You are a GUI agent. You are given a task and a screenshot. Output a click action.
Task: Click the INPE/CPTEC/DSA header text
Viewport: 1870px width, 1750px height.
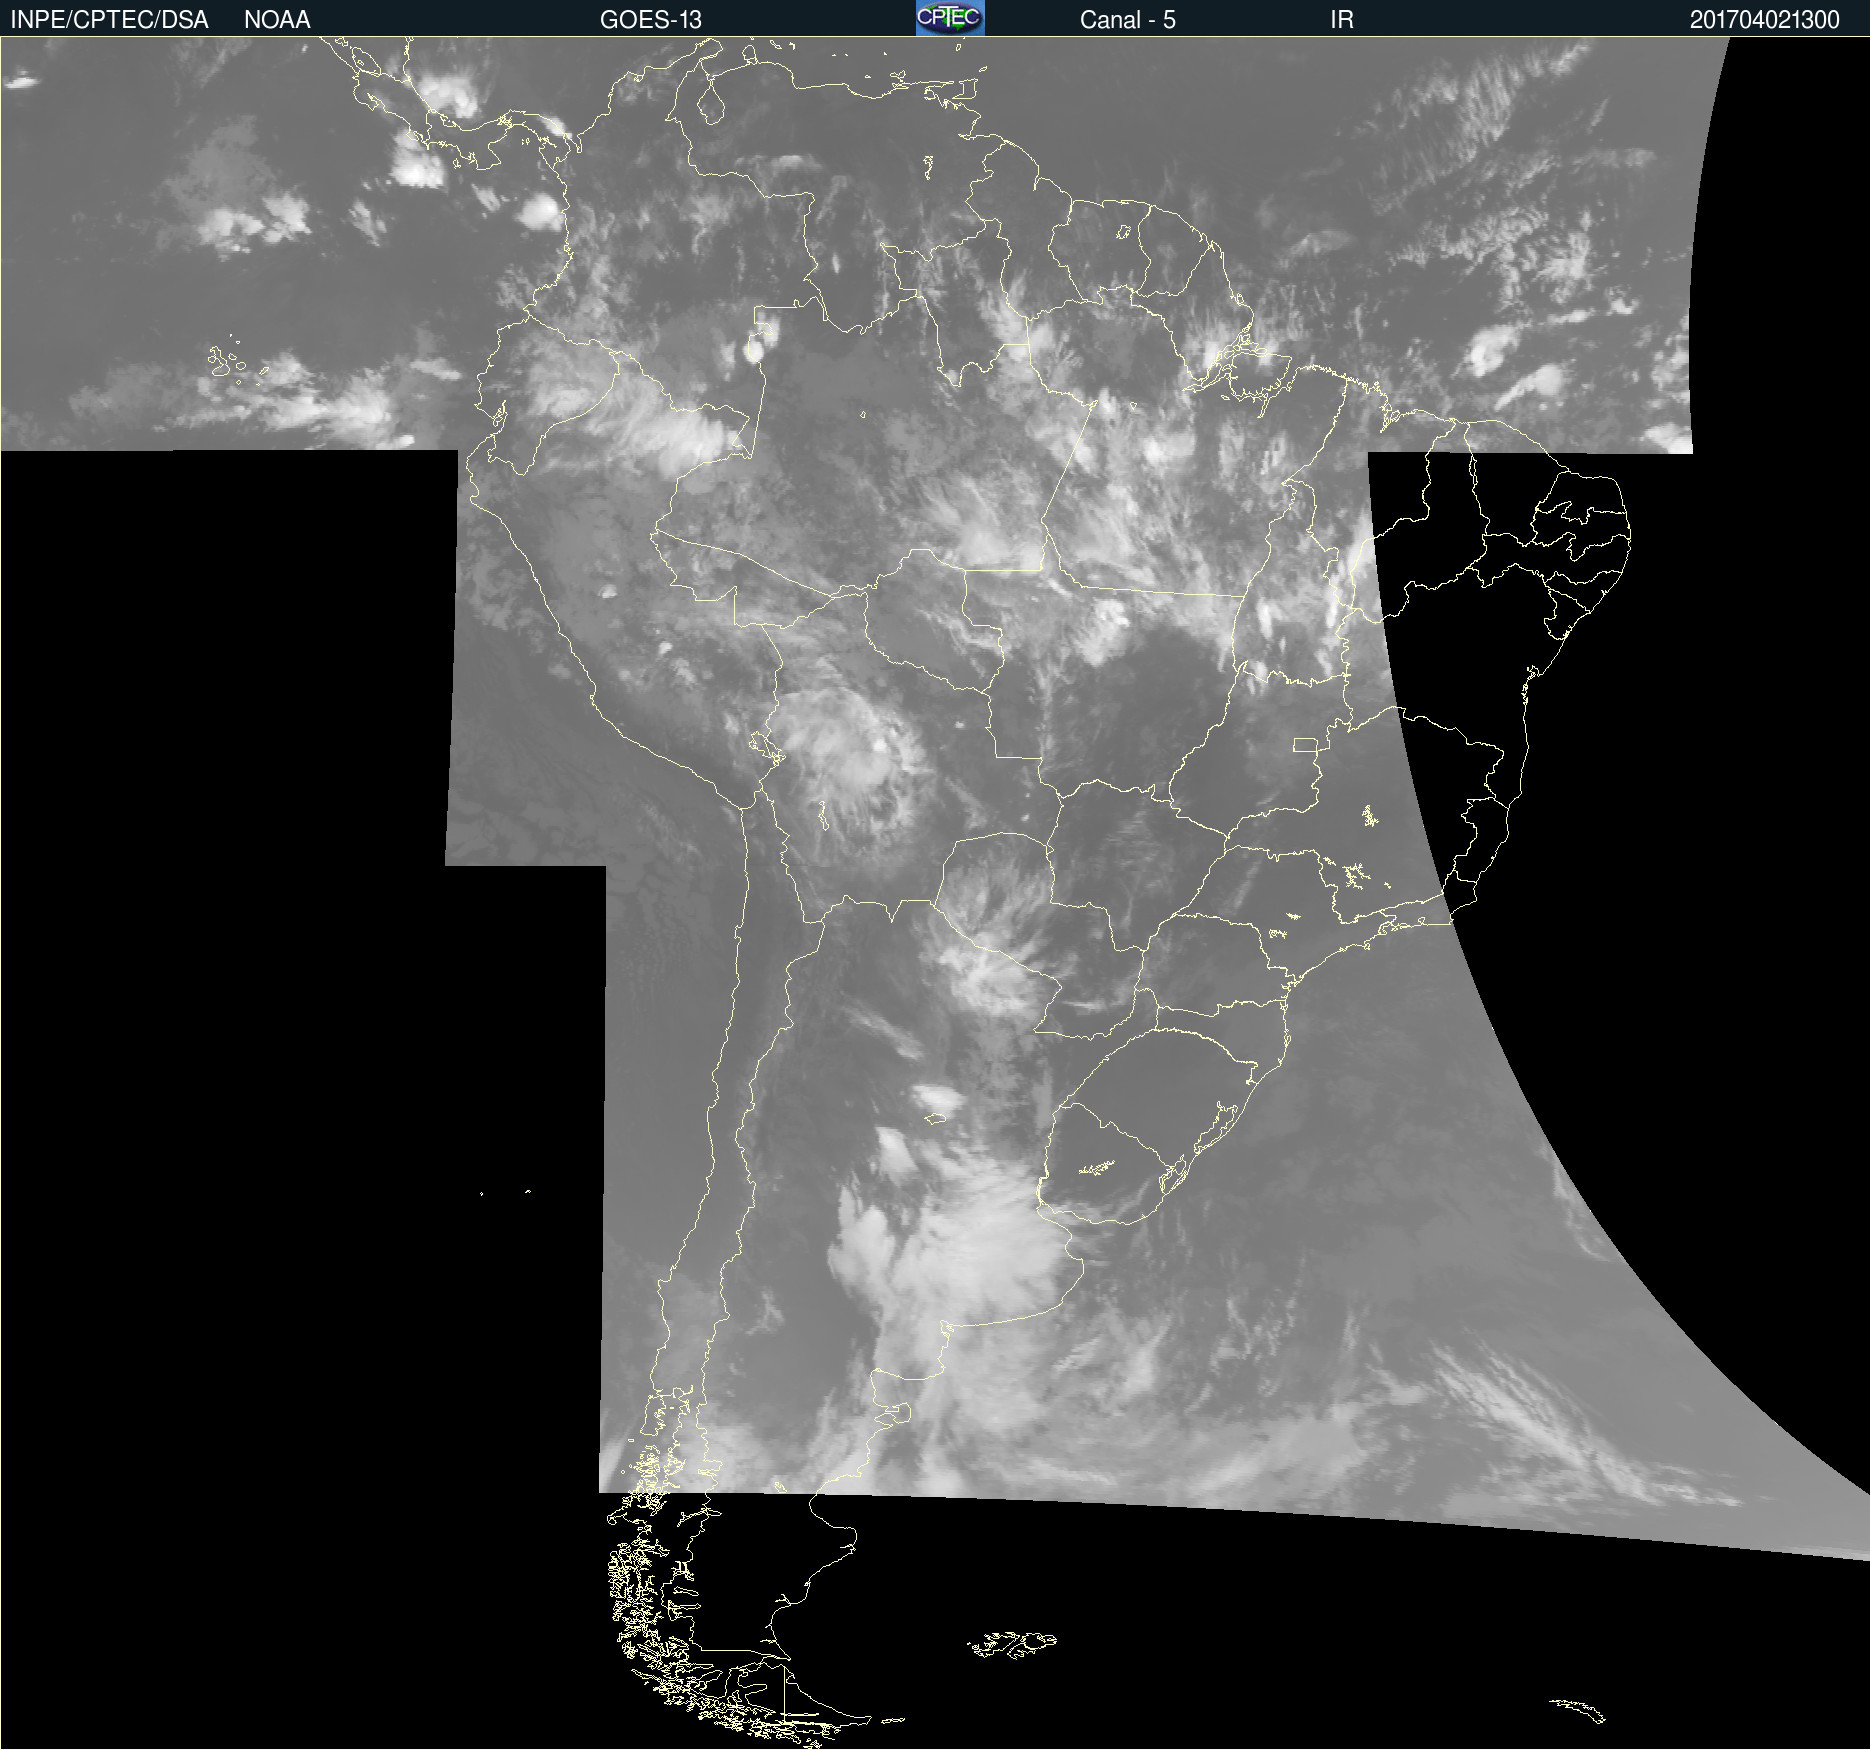point(109,20)
